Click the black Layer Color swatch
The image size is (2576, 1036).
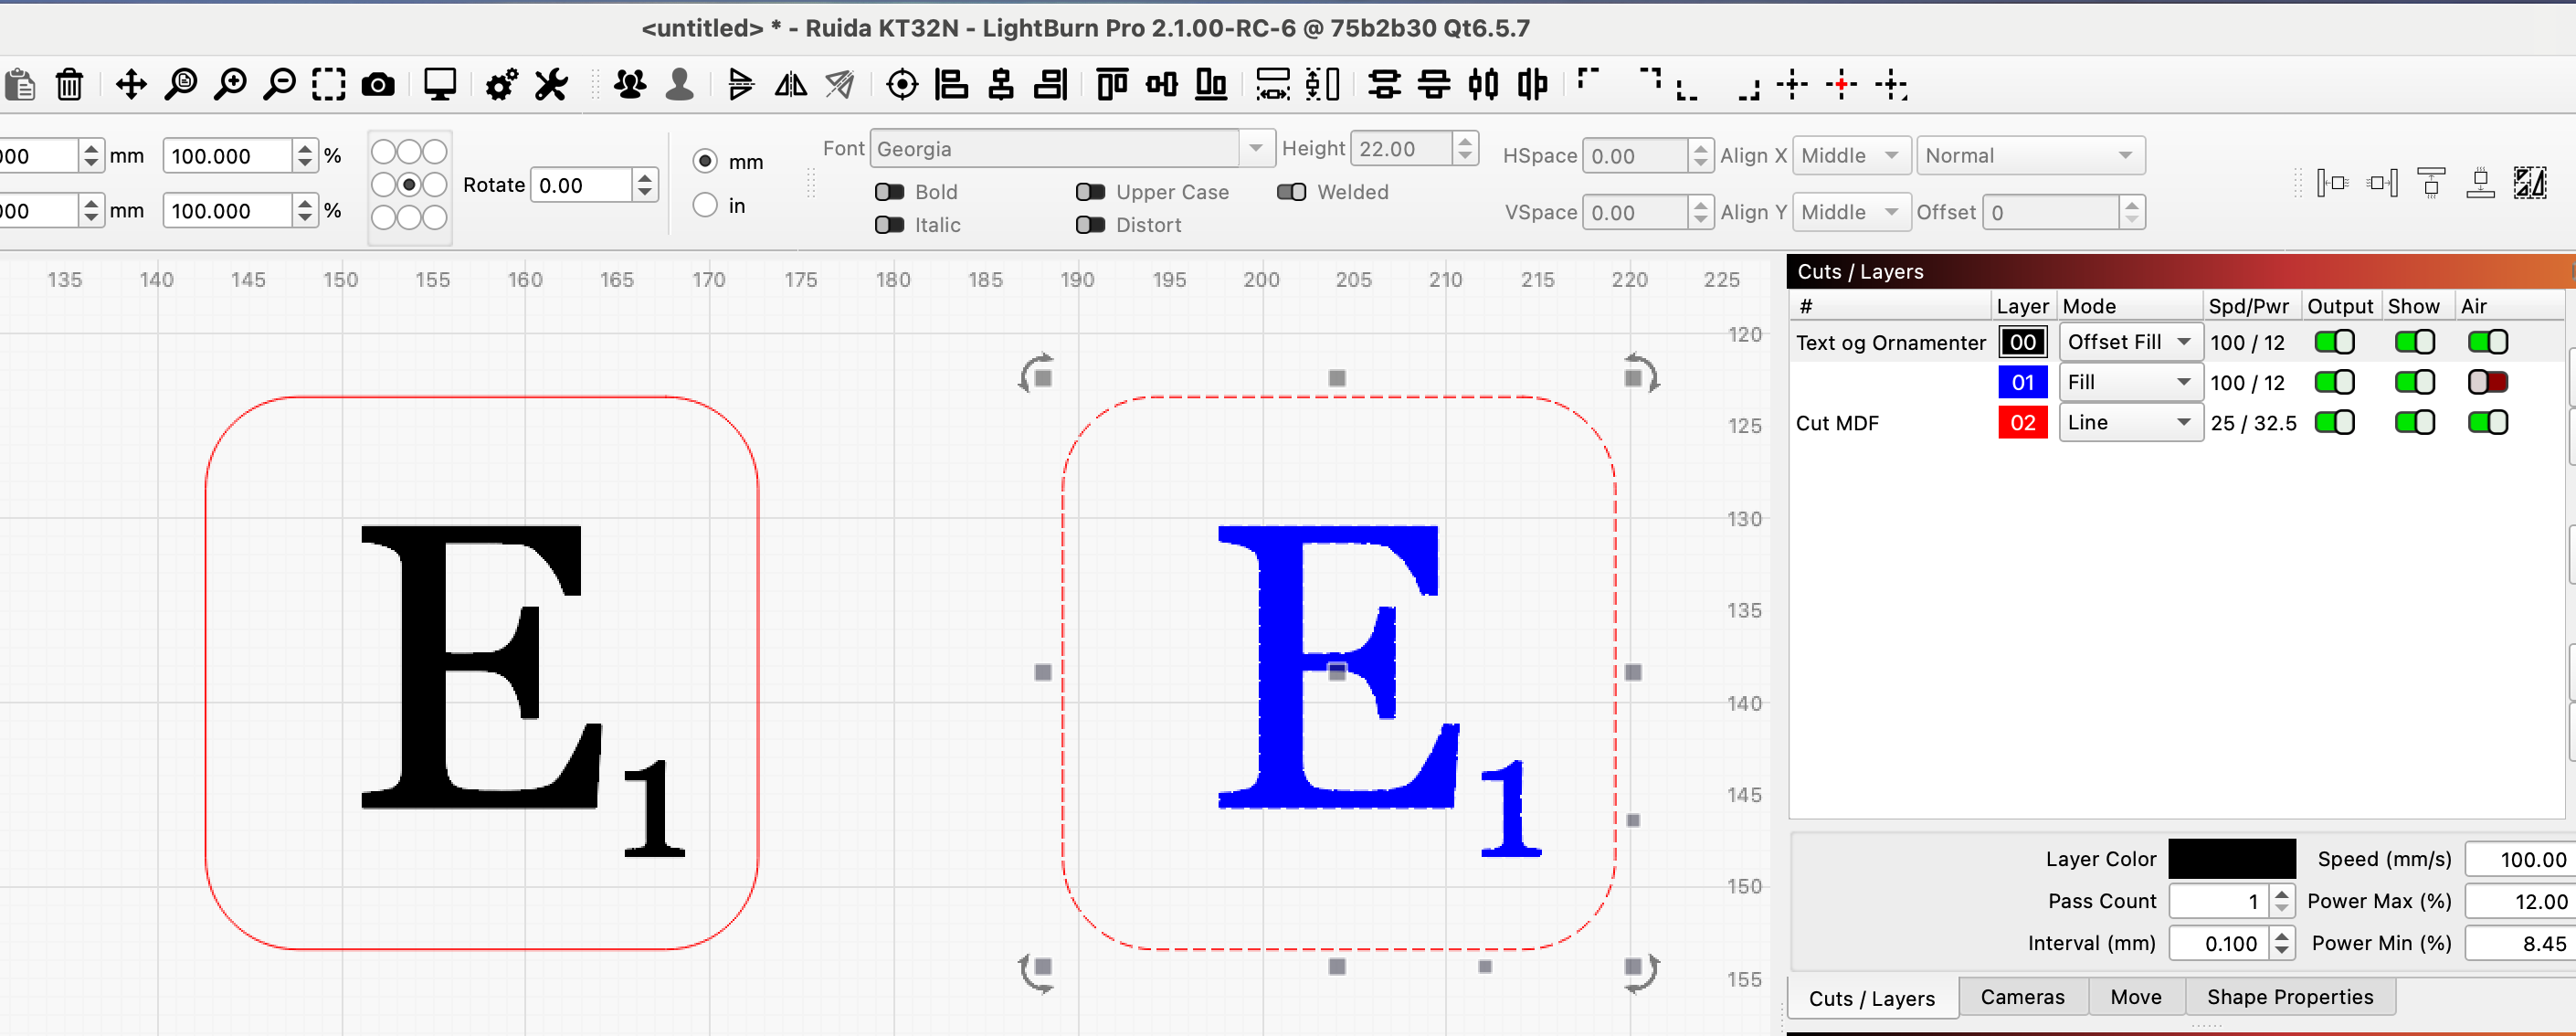[x=2231, y=859]
